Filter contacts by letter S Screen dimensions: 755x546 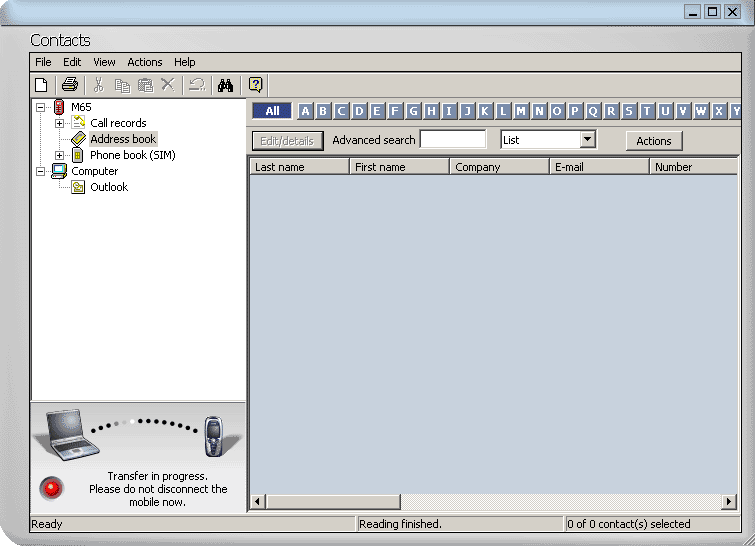[x=629, y=111]
